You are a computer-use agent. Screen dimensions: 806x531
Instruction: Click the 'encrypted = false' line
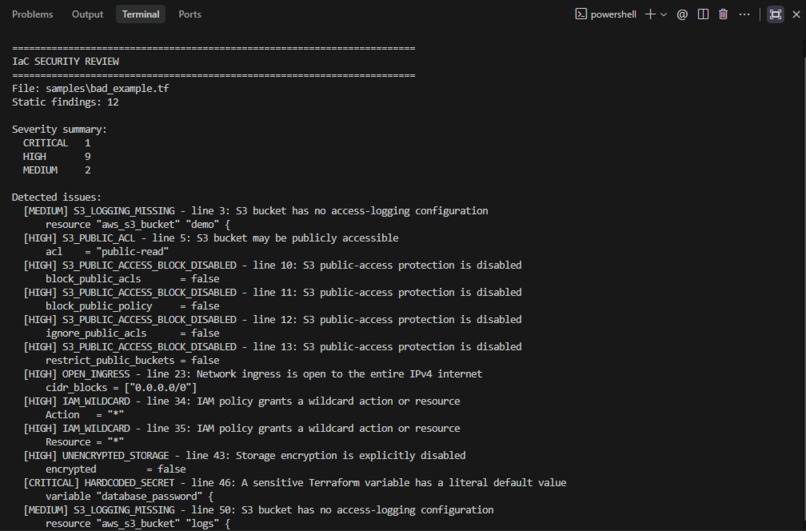point(116,469)
